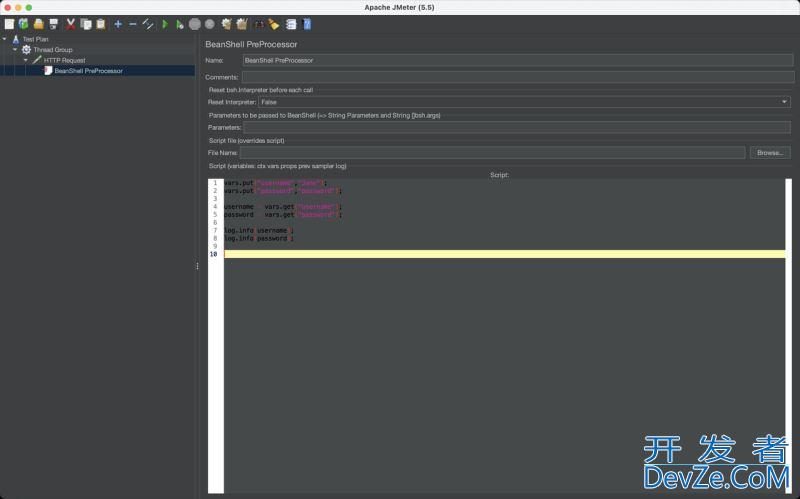Collapse all tree nodes with minus icon
This screenshot has height=499, width=800.
[x=133, y=24]
